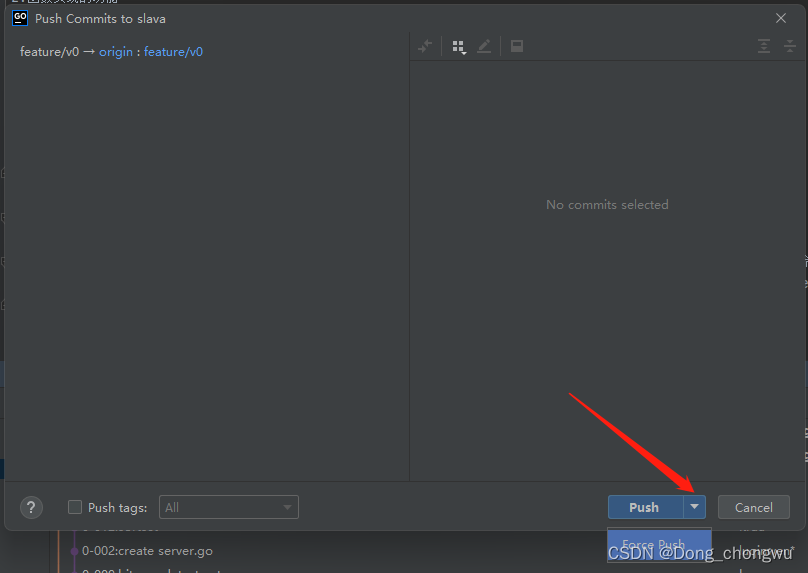Close the Push Commits dialog
808x573 pixels.
point(781,19)
